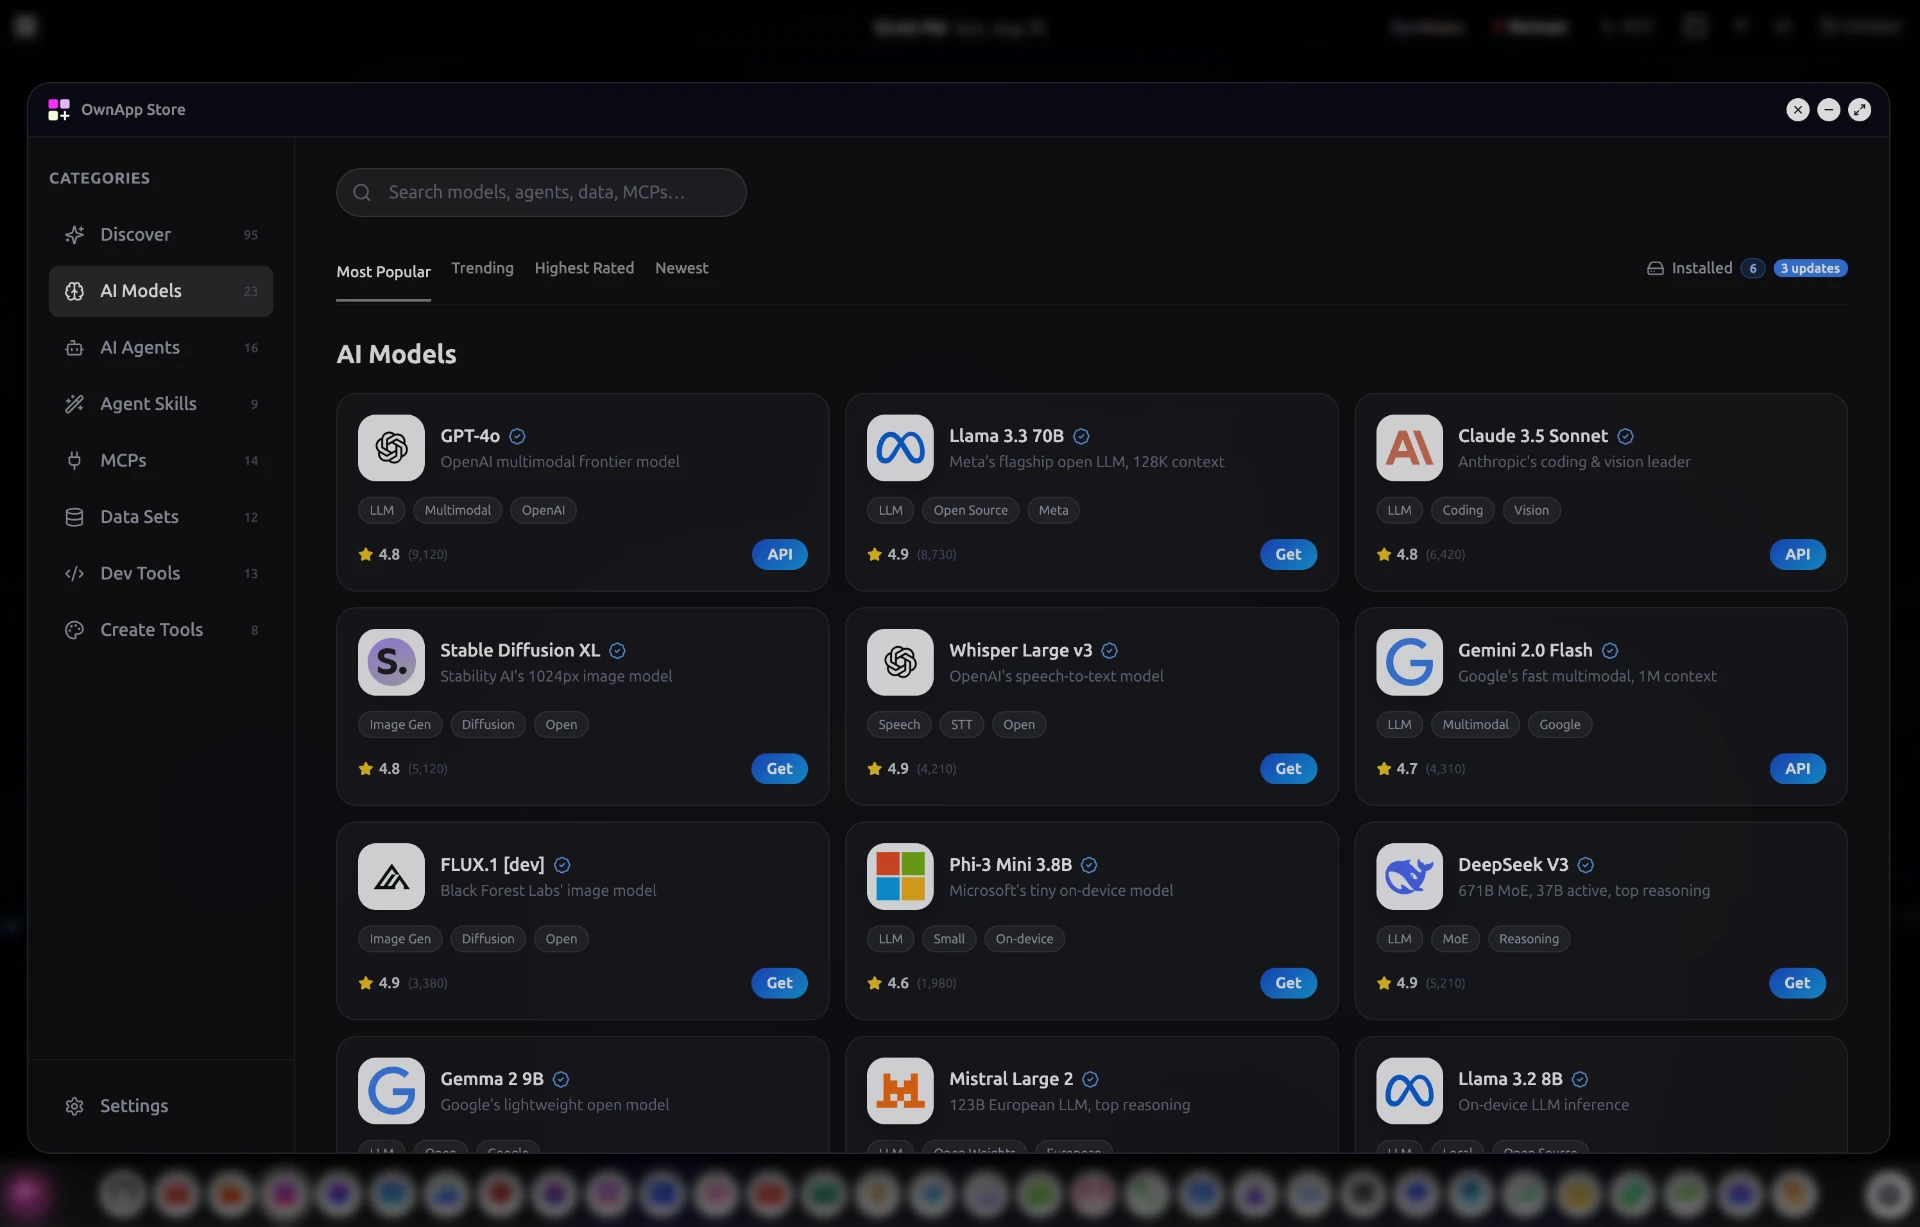Click the Coding tag on Claude 3.5 Sonnet
The height and width of the screenshot is (1227, 1920).
pos(1462,510)
